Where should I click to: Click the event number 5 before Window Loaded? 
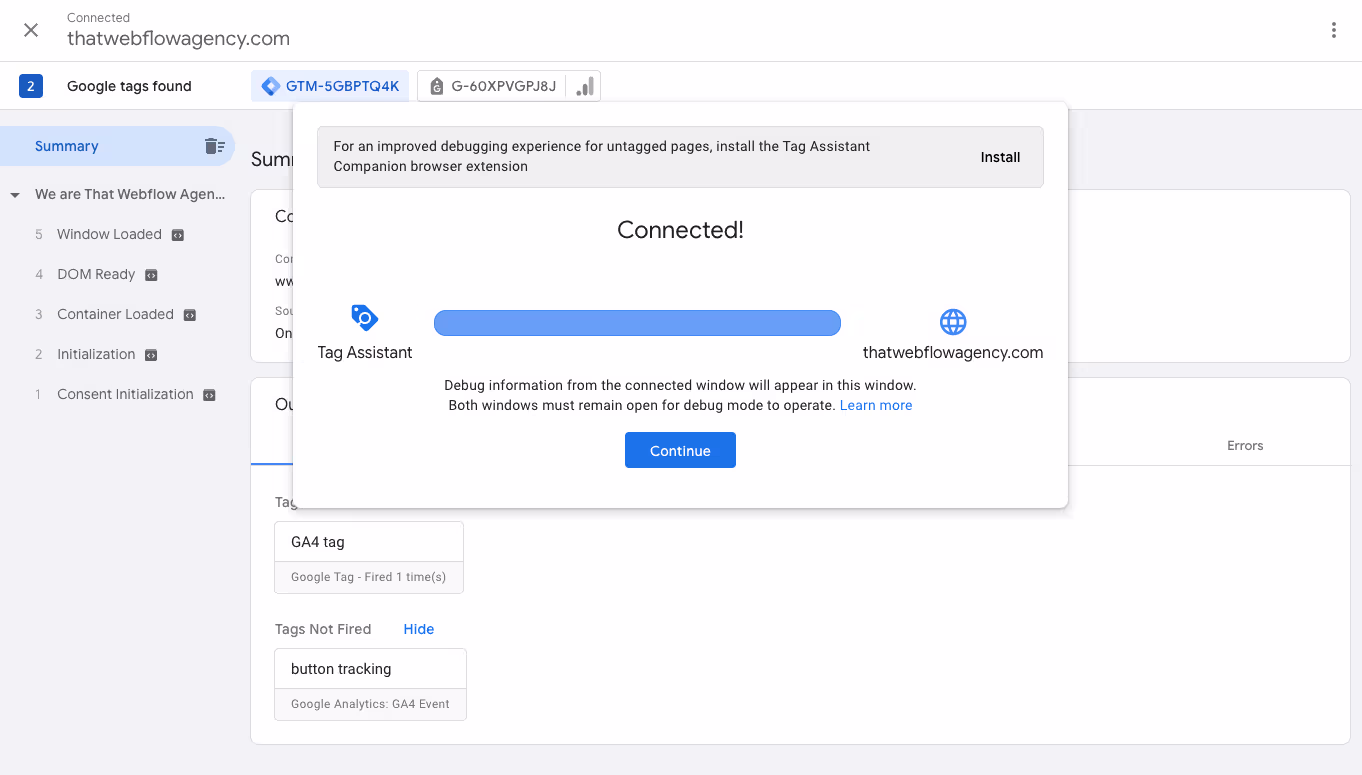(x=39, y=234)
